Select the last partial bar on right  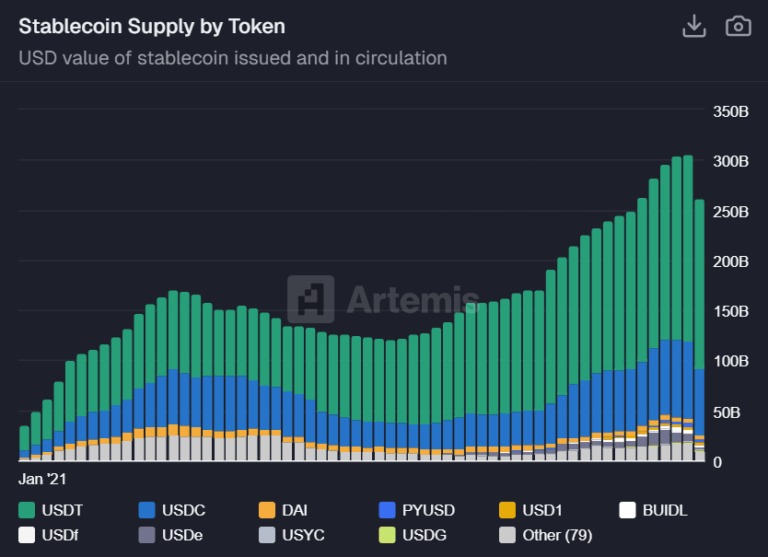pyautogui.click(x=699, y=330)
